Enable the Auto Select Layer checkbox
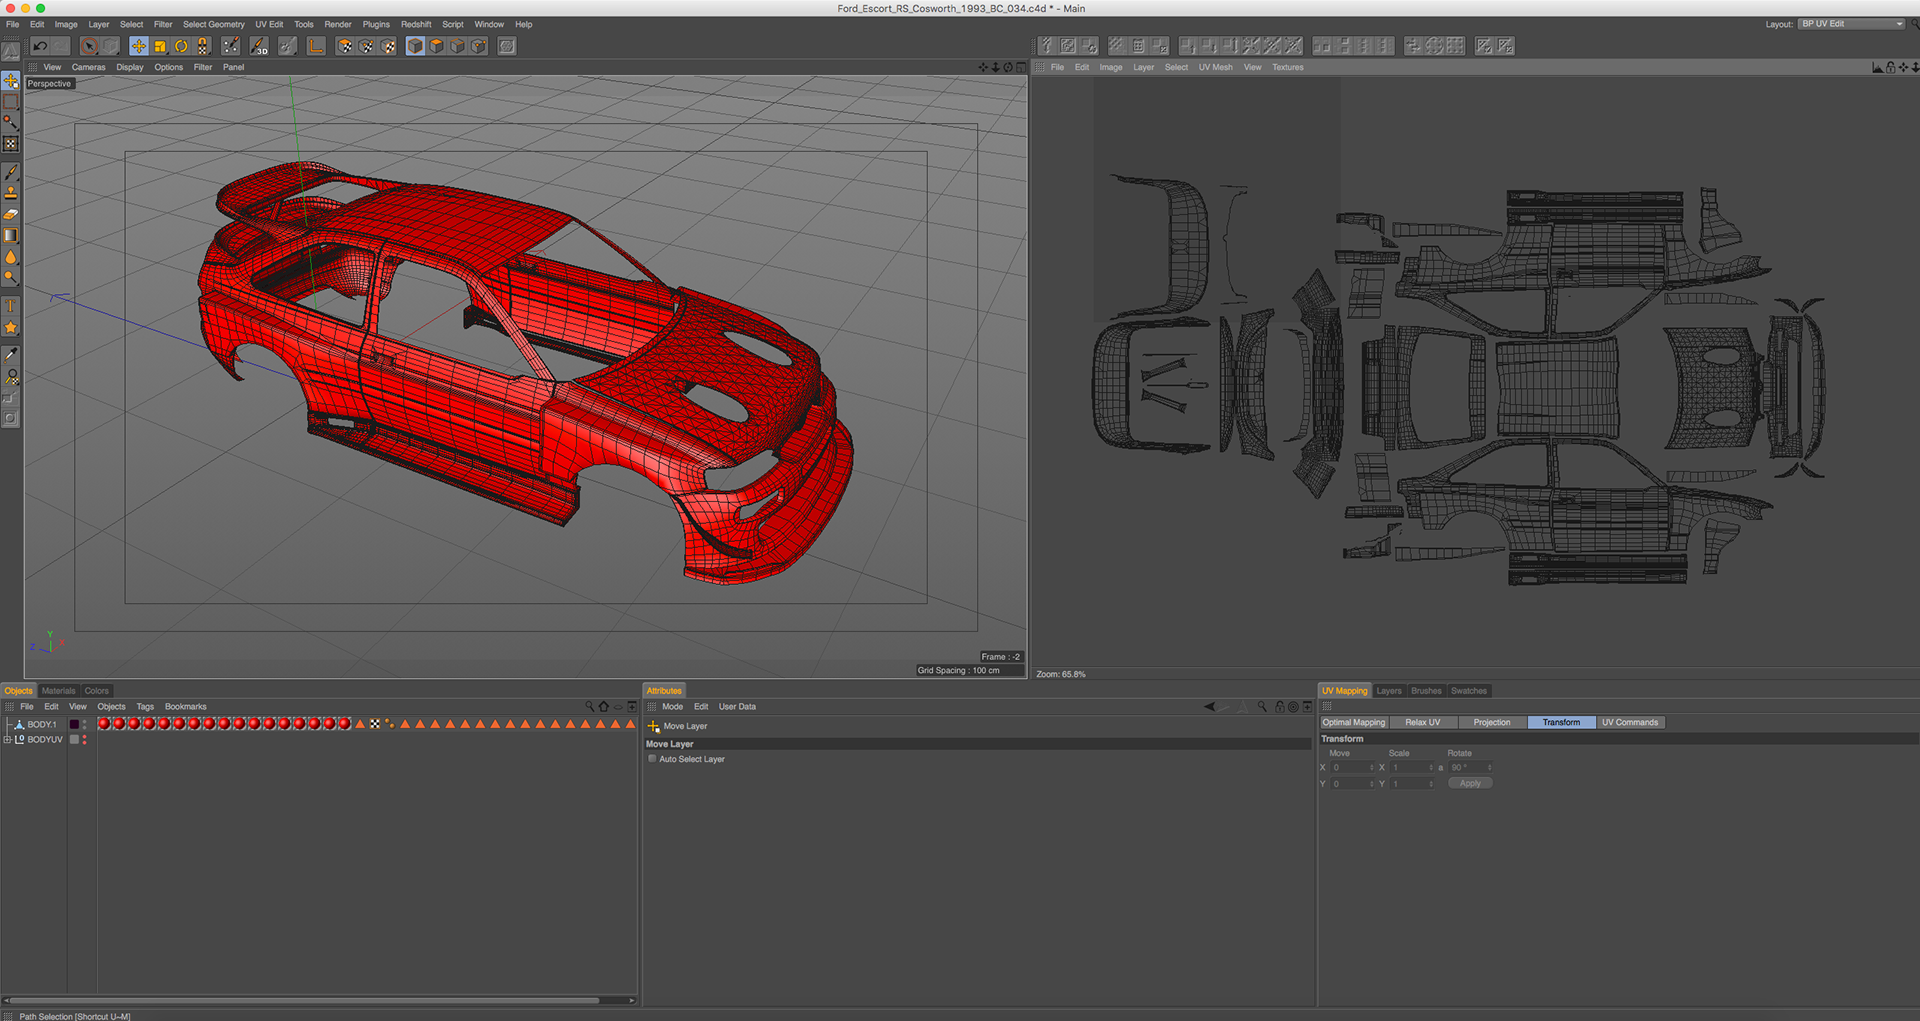The height and width of the screenshot is (1021, 1920). click(653, 759)
